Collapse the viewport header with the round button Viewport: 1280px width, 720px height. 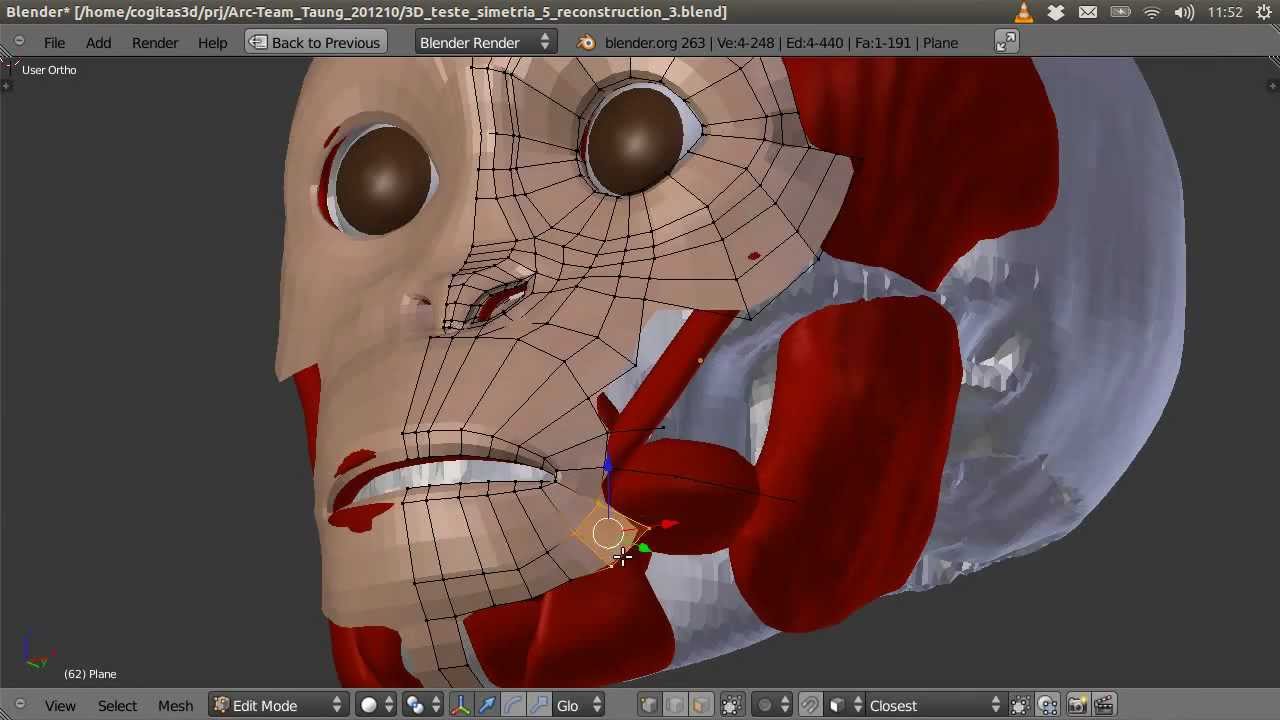(19, 704)
